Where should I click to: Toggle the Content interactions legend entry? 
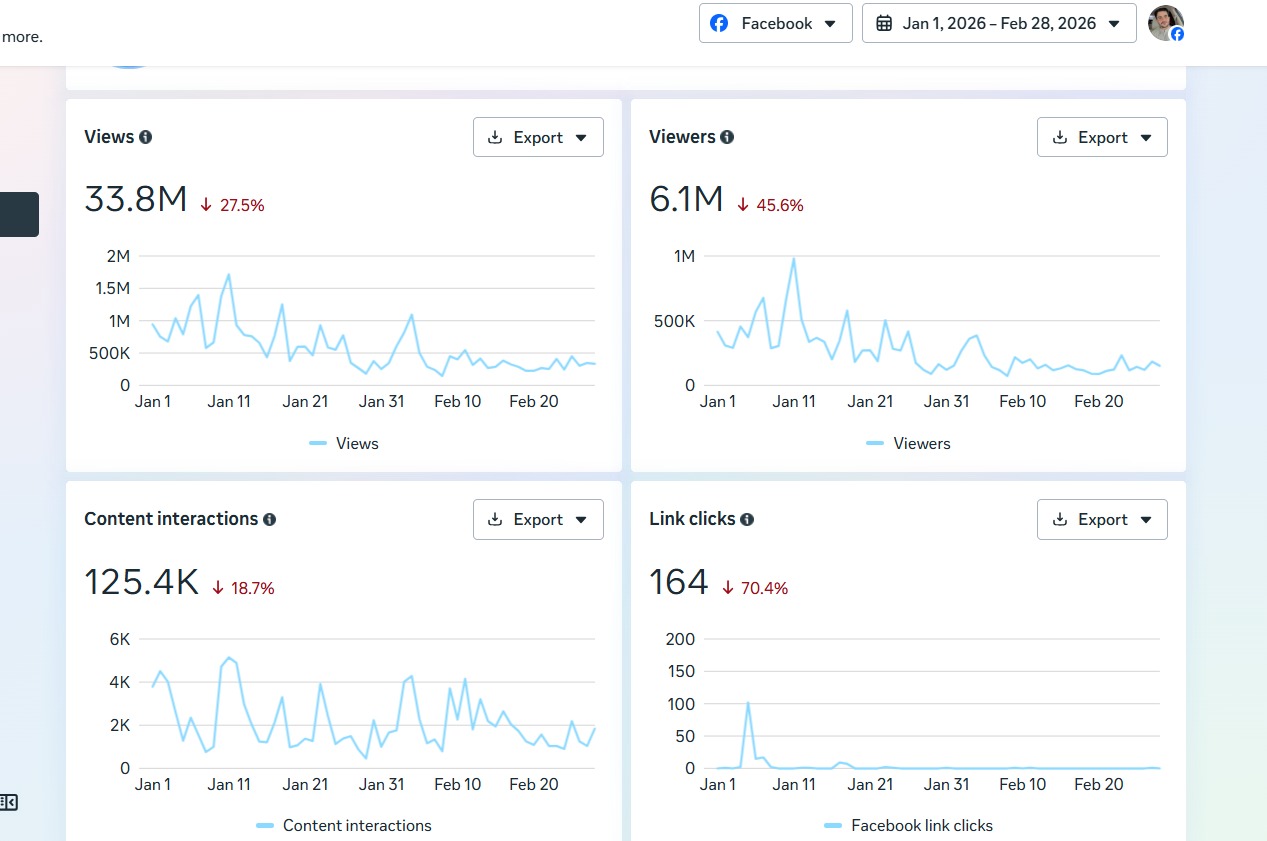click(x=344, y=825)
